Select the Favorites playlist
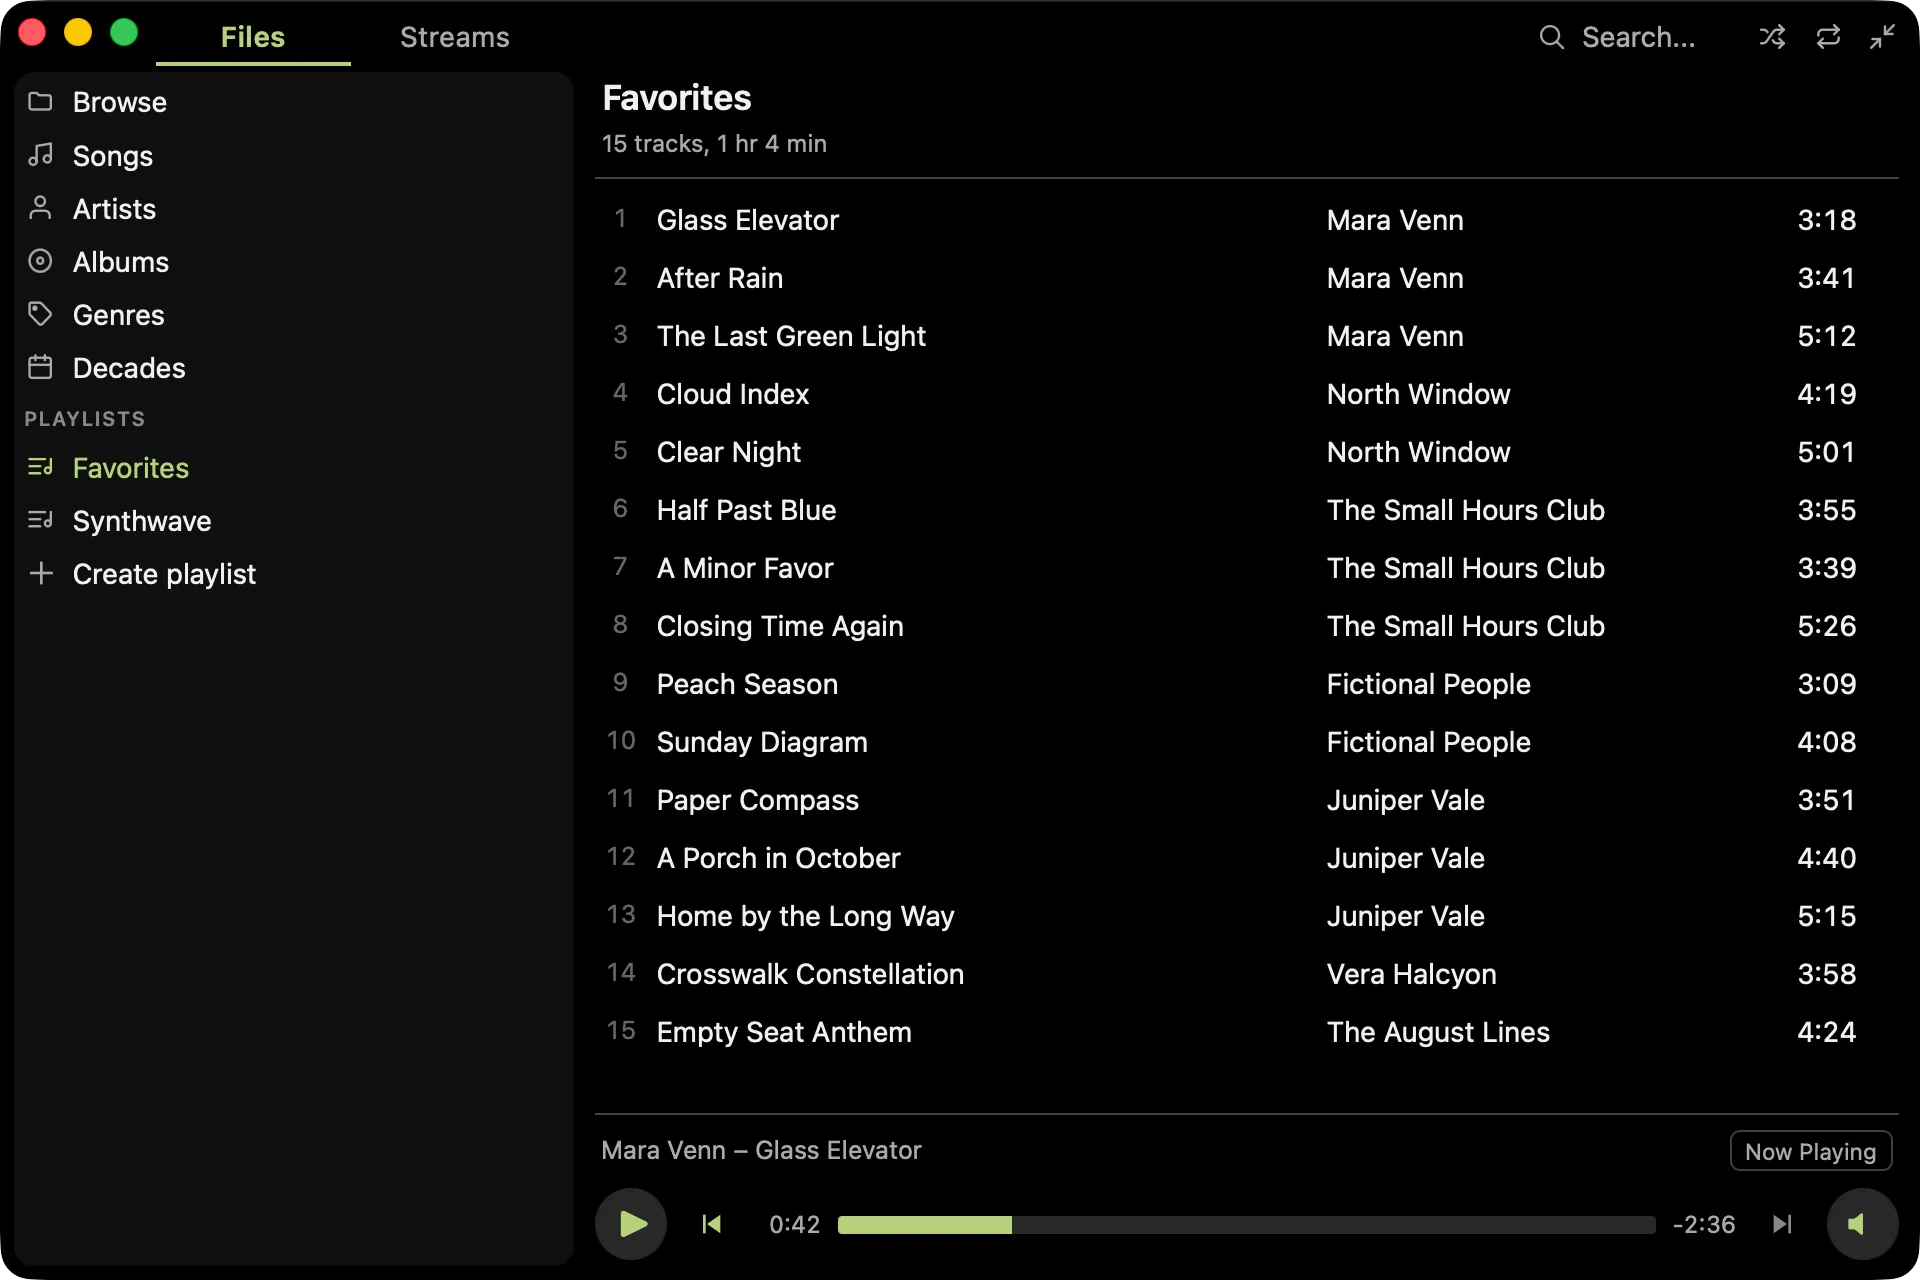This screenshot has height=1280, width=1920. click(x=294, y=467)
